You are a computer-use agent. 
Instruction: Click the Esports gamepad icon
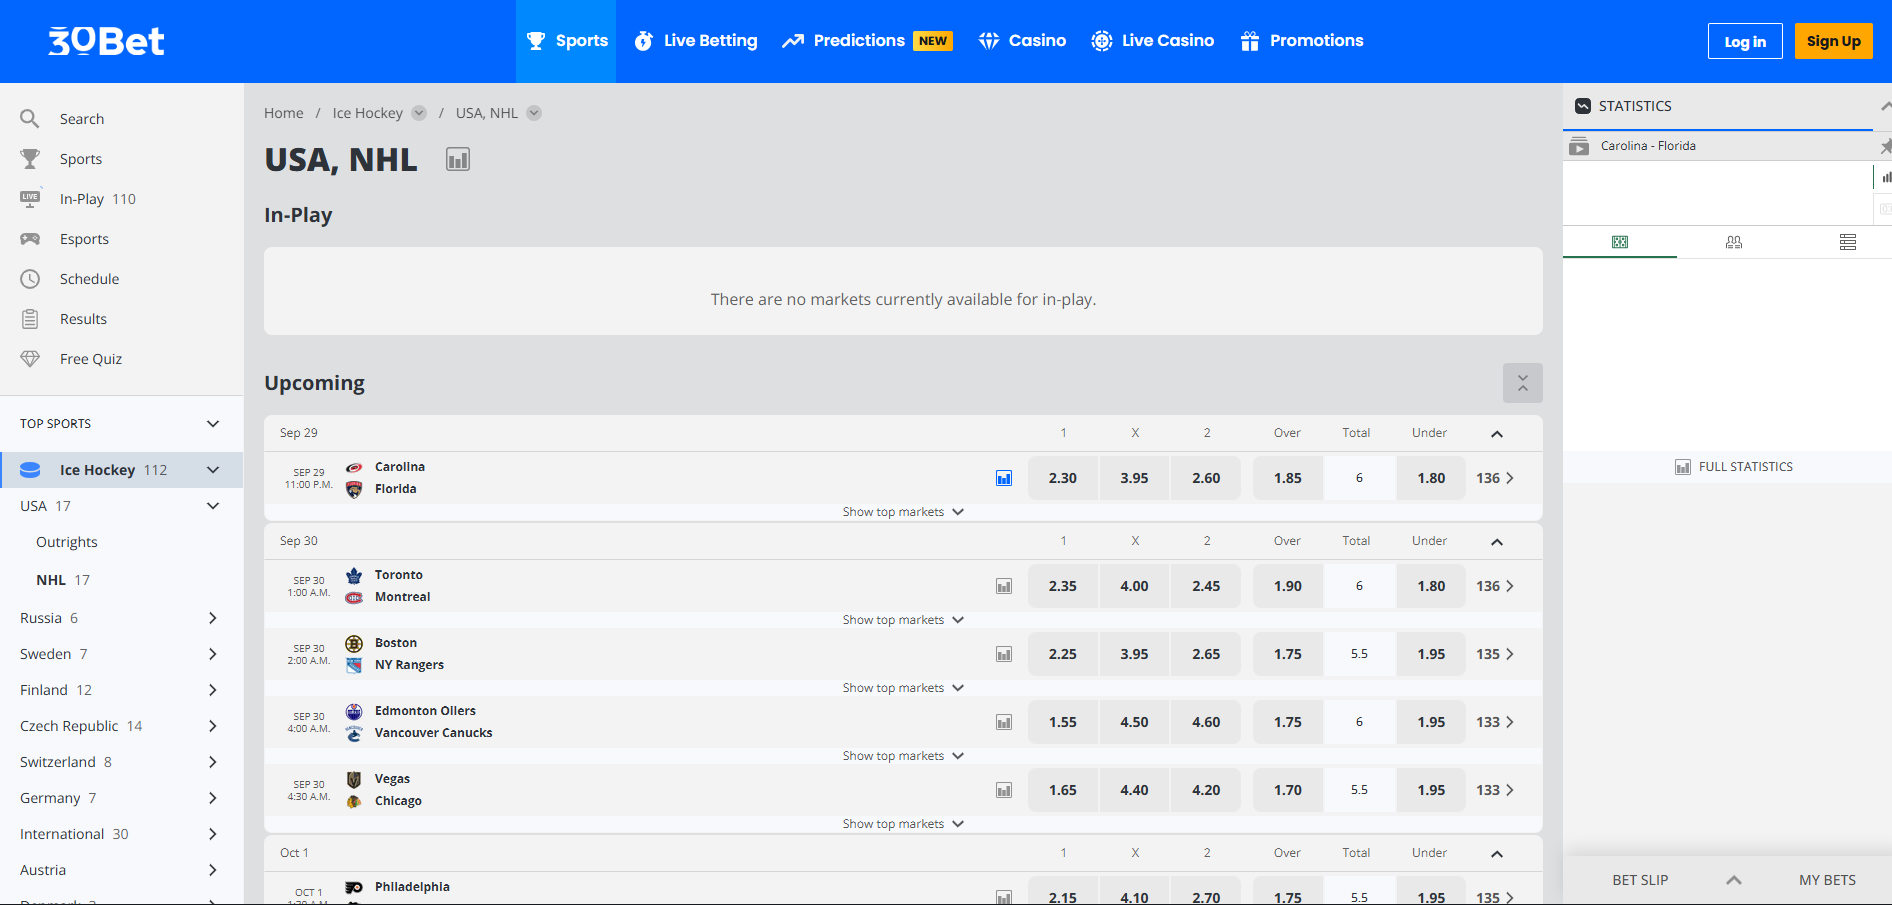30,239
